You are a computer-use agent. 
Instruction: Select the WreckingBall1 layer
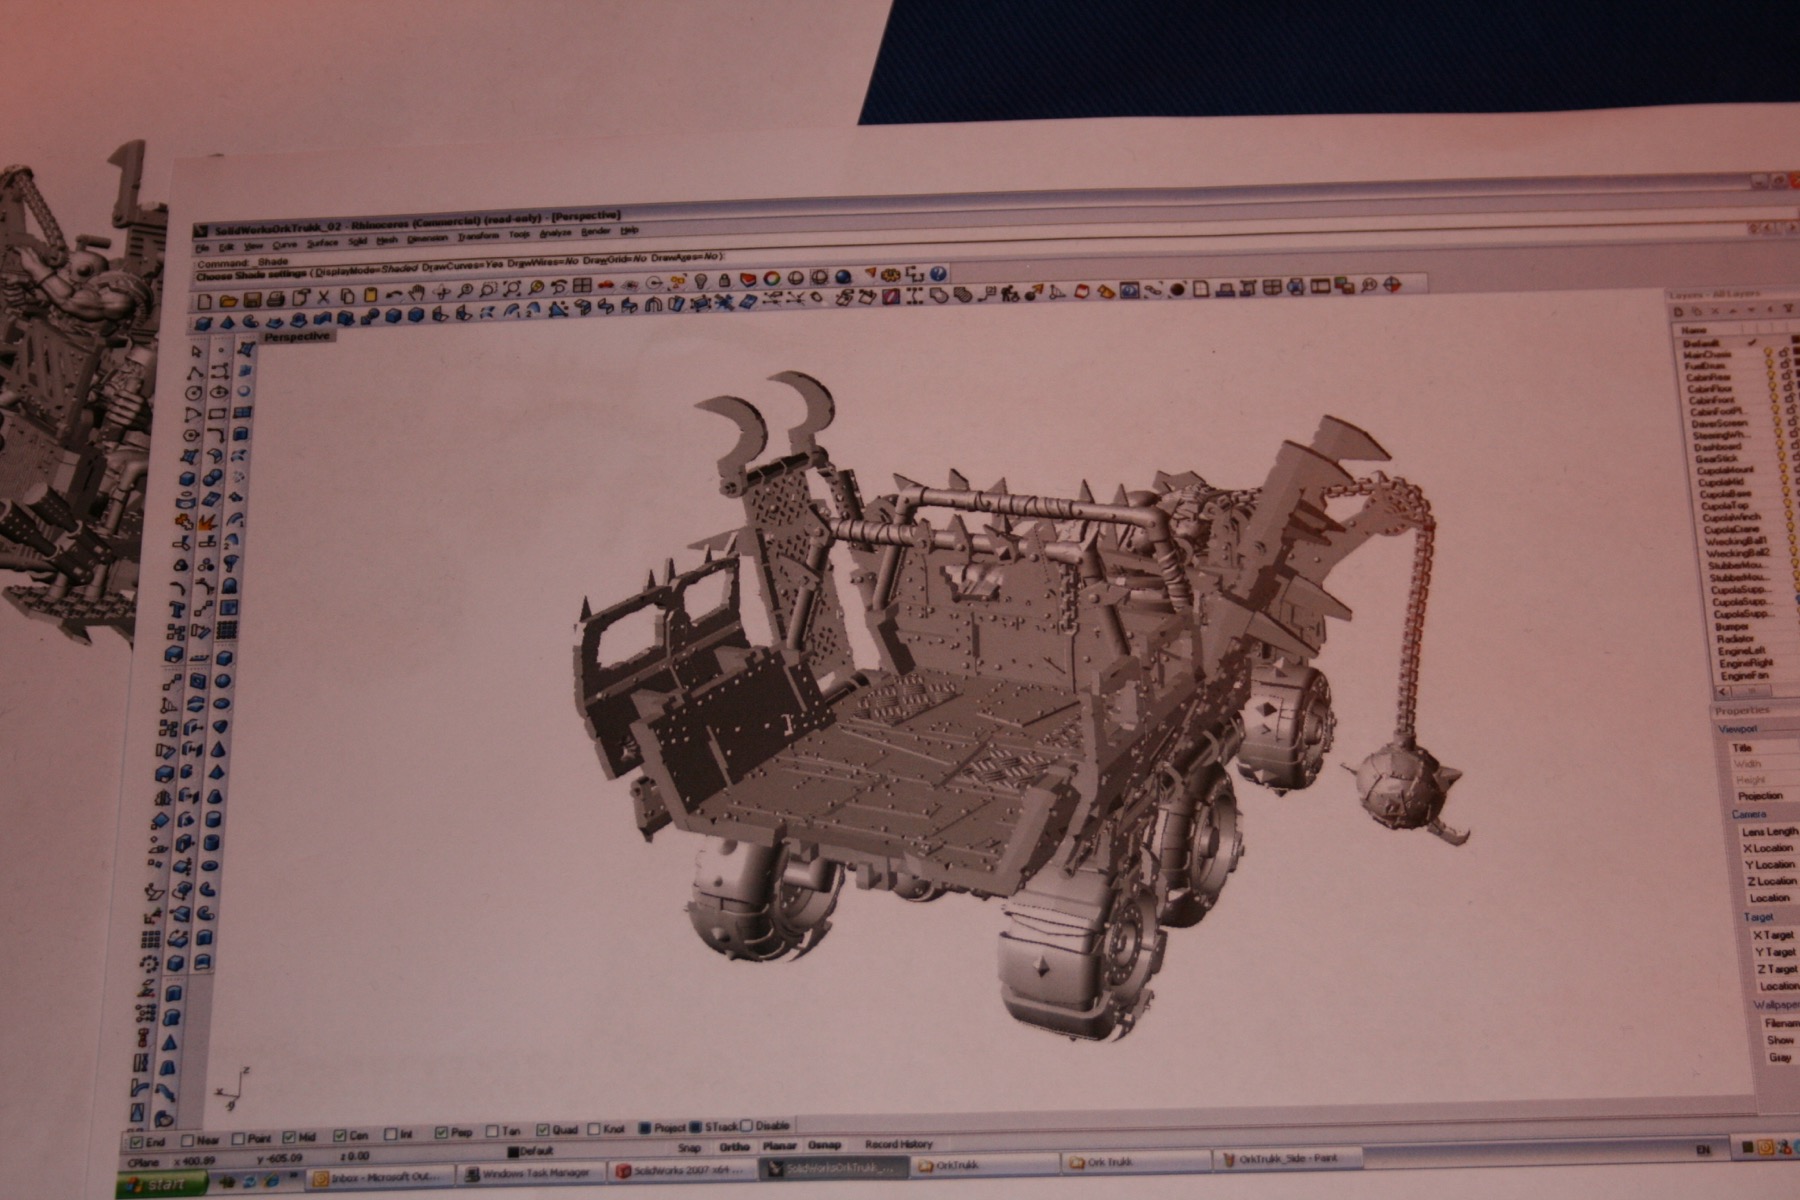tap(1736, 541)
